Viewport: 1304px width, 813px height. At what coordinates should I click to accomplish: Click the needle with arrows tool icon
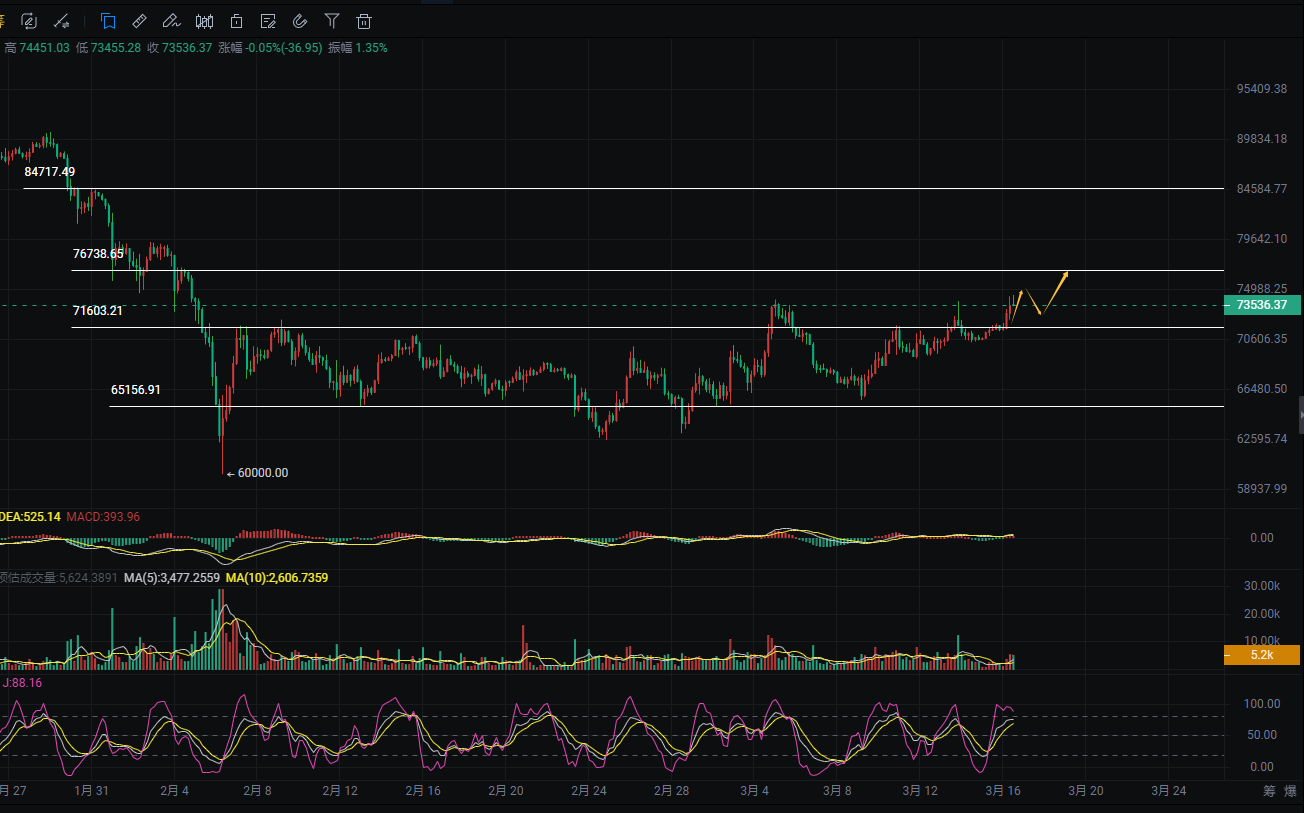tap(61, 20)
